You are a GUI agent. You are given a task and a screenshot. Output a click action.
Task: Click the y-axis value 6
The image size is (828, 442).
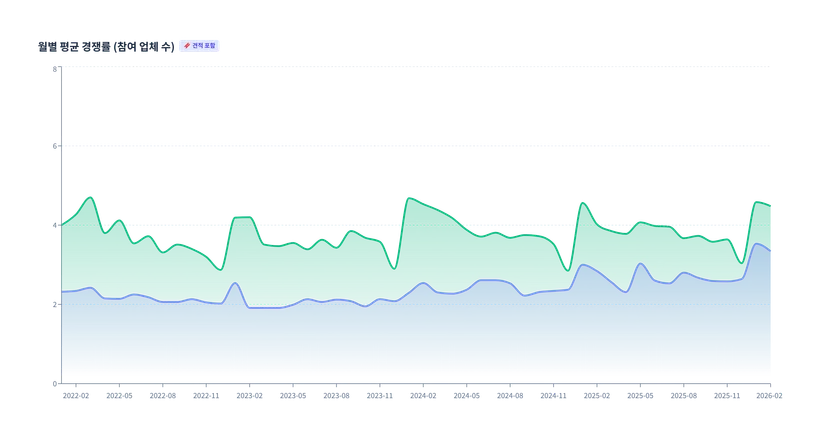[55, 146]
